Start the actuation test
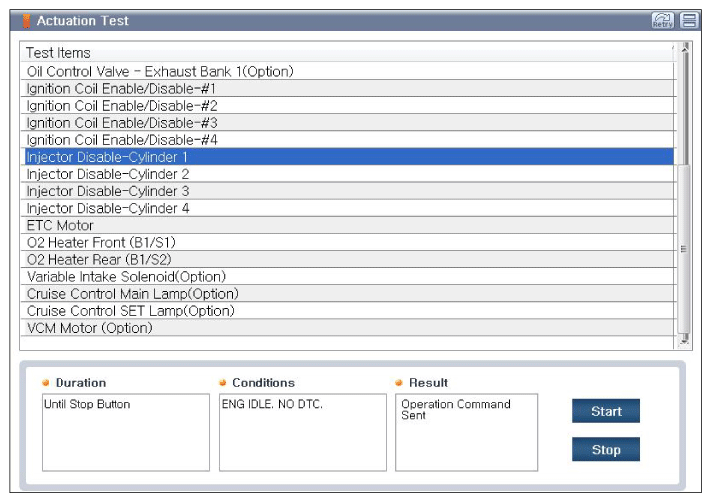Image resolution: width=711 pixels, height=503 pixels. click(606, 411)
